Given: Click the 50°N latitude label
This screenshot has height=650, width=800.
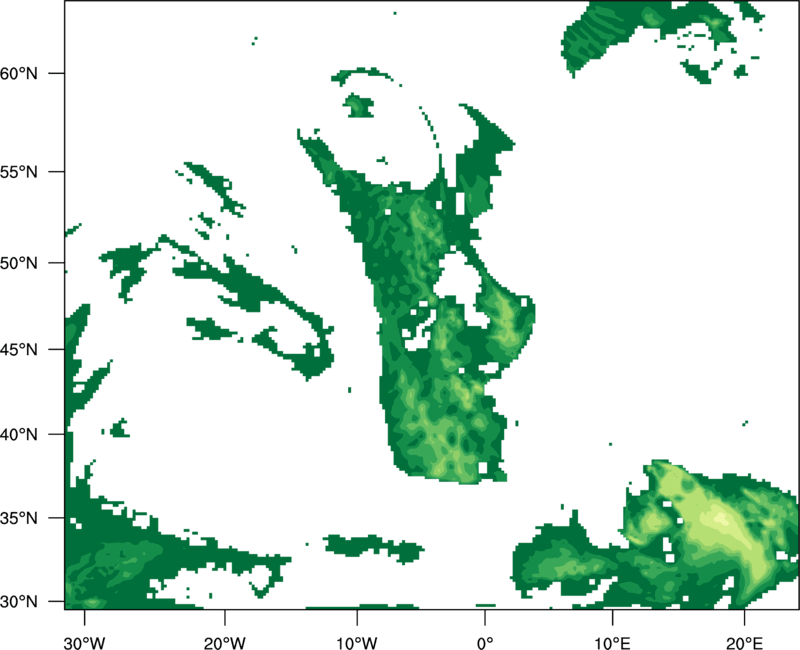Looking at the screenshot, I should pos(19,263).
